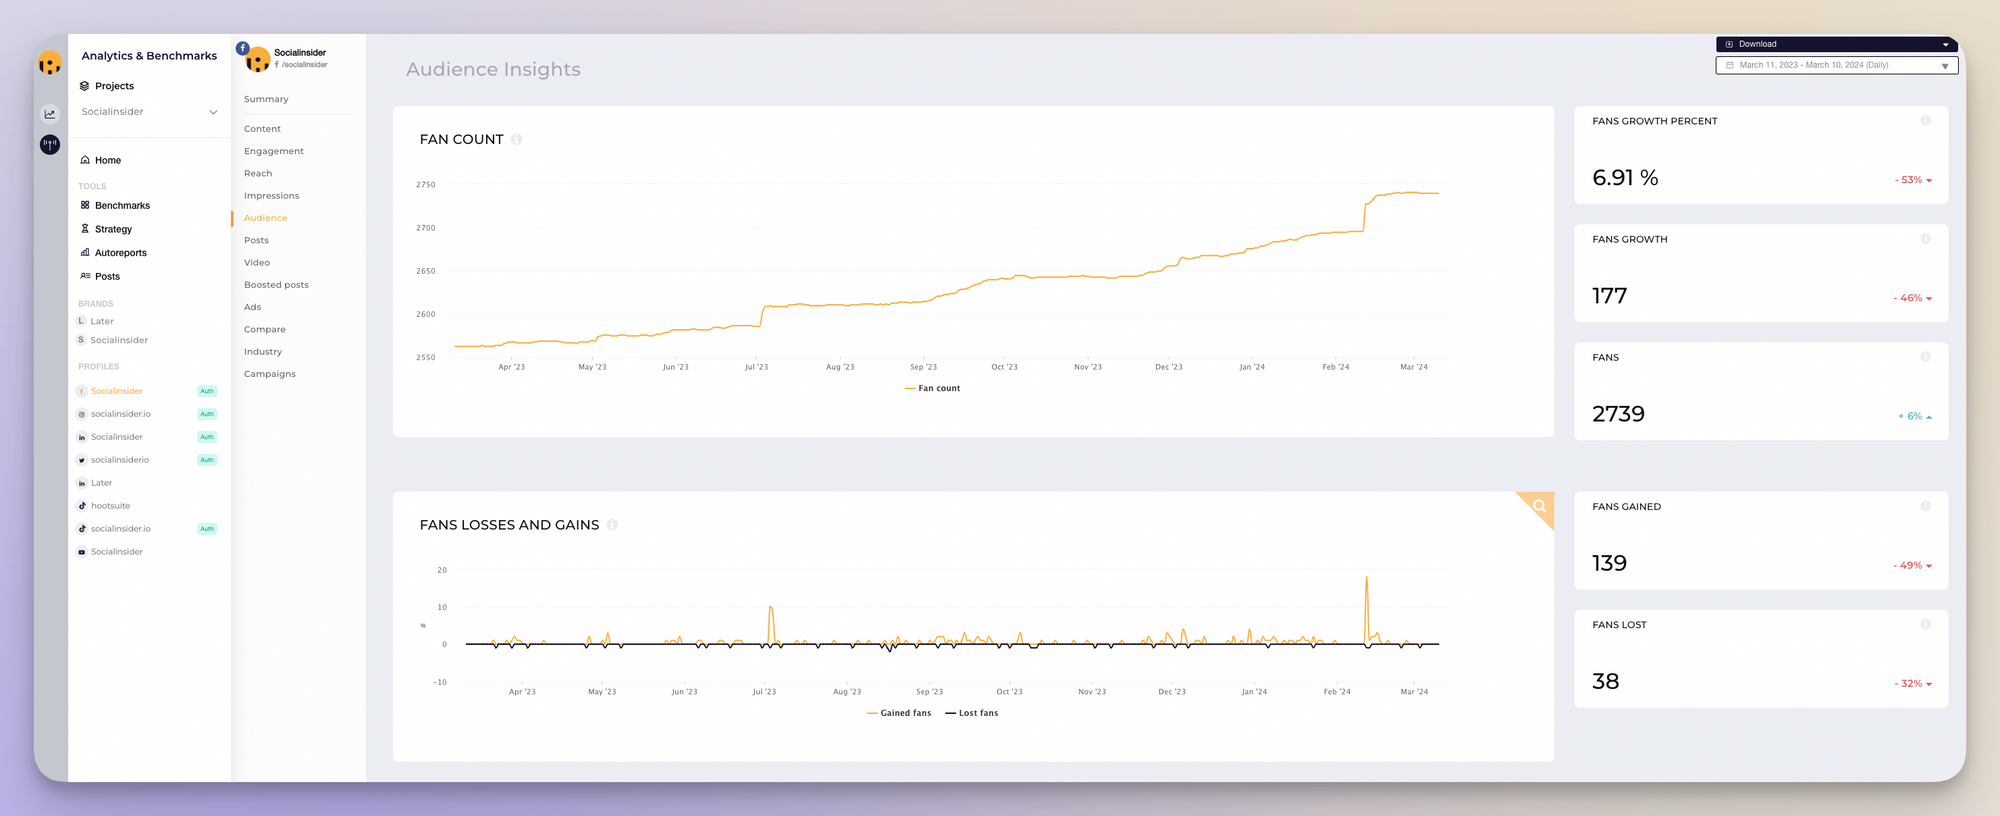Expand the Socialinsider project dropdown
2000x816 pixels.
212,112
